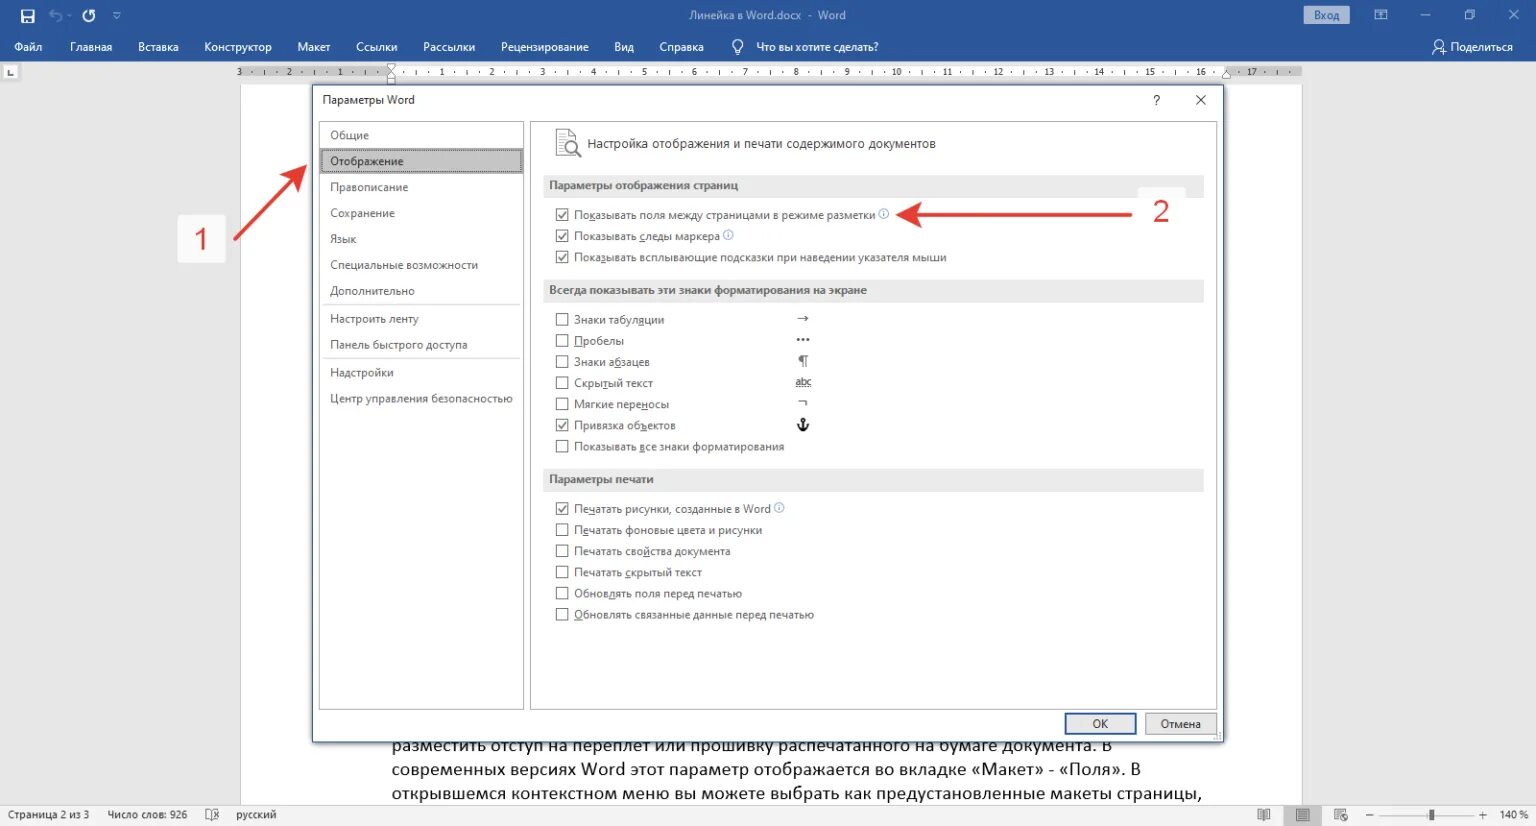
Task: Switch to Web Layout view icon
Action: (1341, 815)
